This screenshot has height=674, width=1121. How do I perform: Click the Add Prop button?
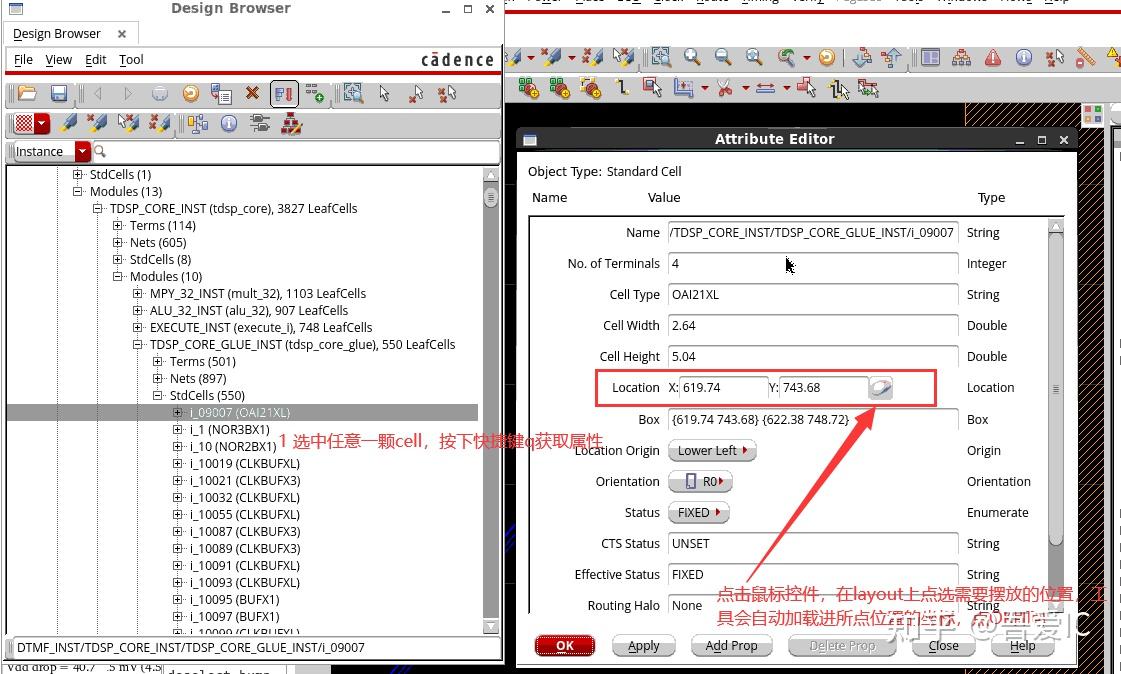[x=731, y=645]
